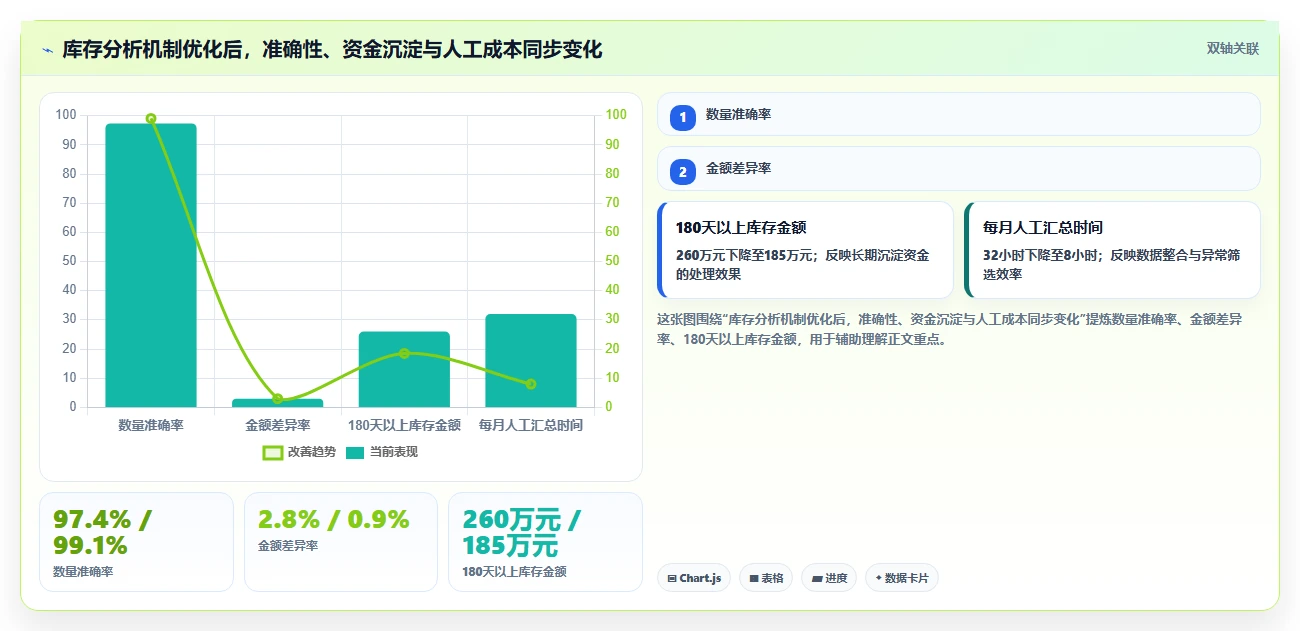Click the 进度 tag
This screenshot has width=1300, height=631.
[829, 578]
